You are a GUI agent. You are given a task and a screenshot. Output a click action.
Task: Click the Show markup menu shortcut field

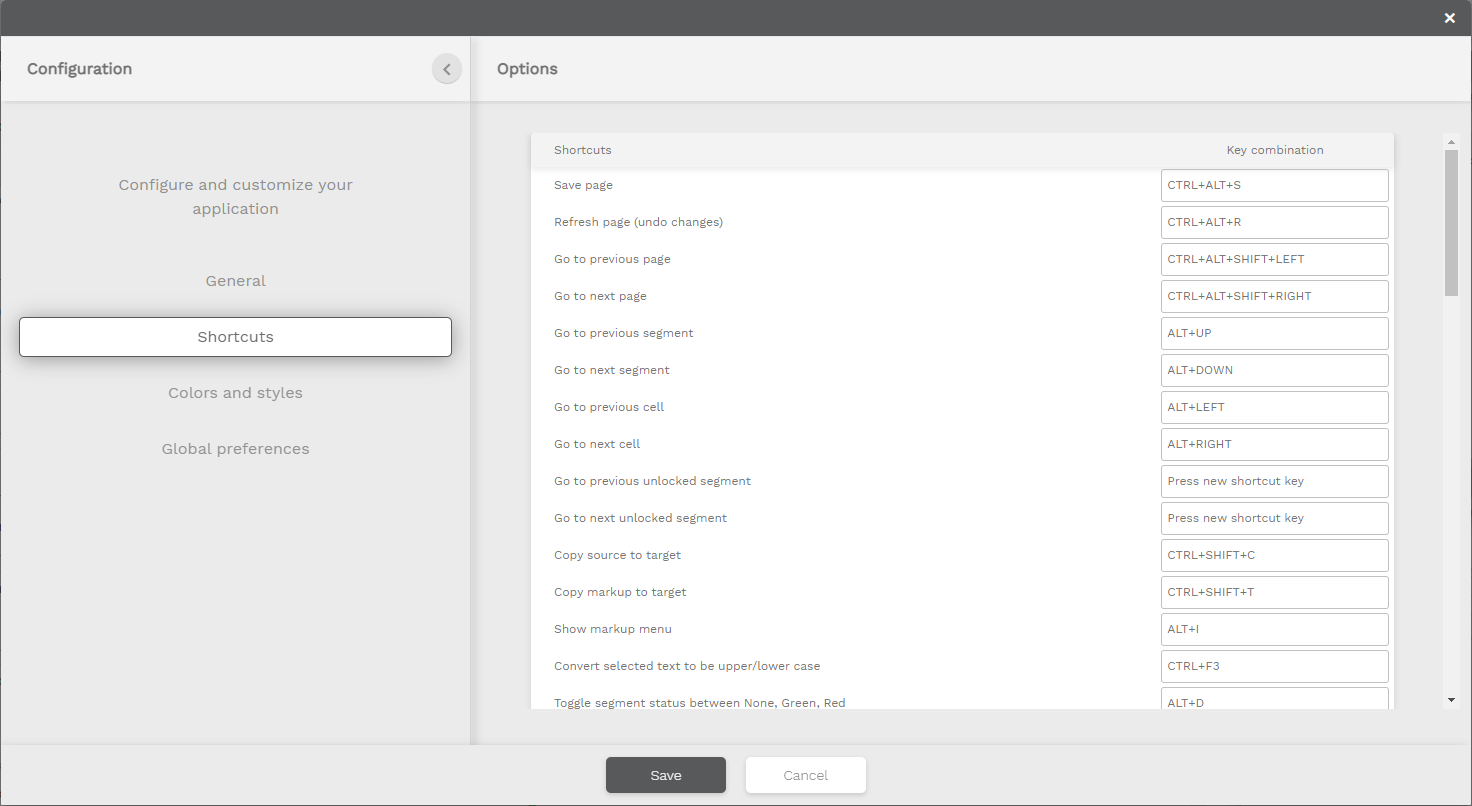(1274, 629)
